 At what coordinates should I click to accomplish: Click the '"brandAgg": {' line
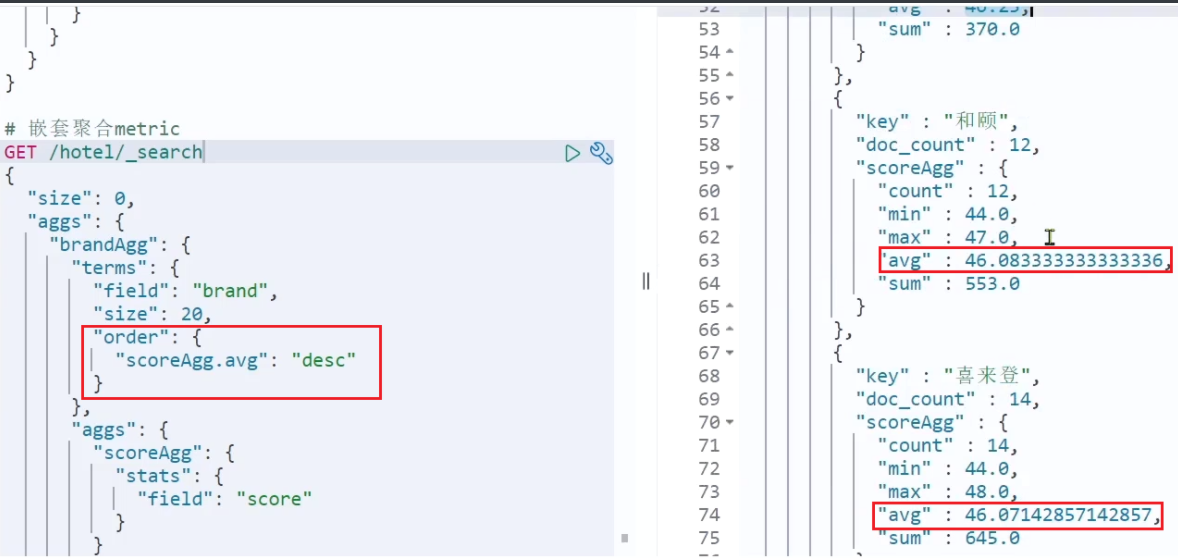click(x=122, y=246)
